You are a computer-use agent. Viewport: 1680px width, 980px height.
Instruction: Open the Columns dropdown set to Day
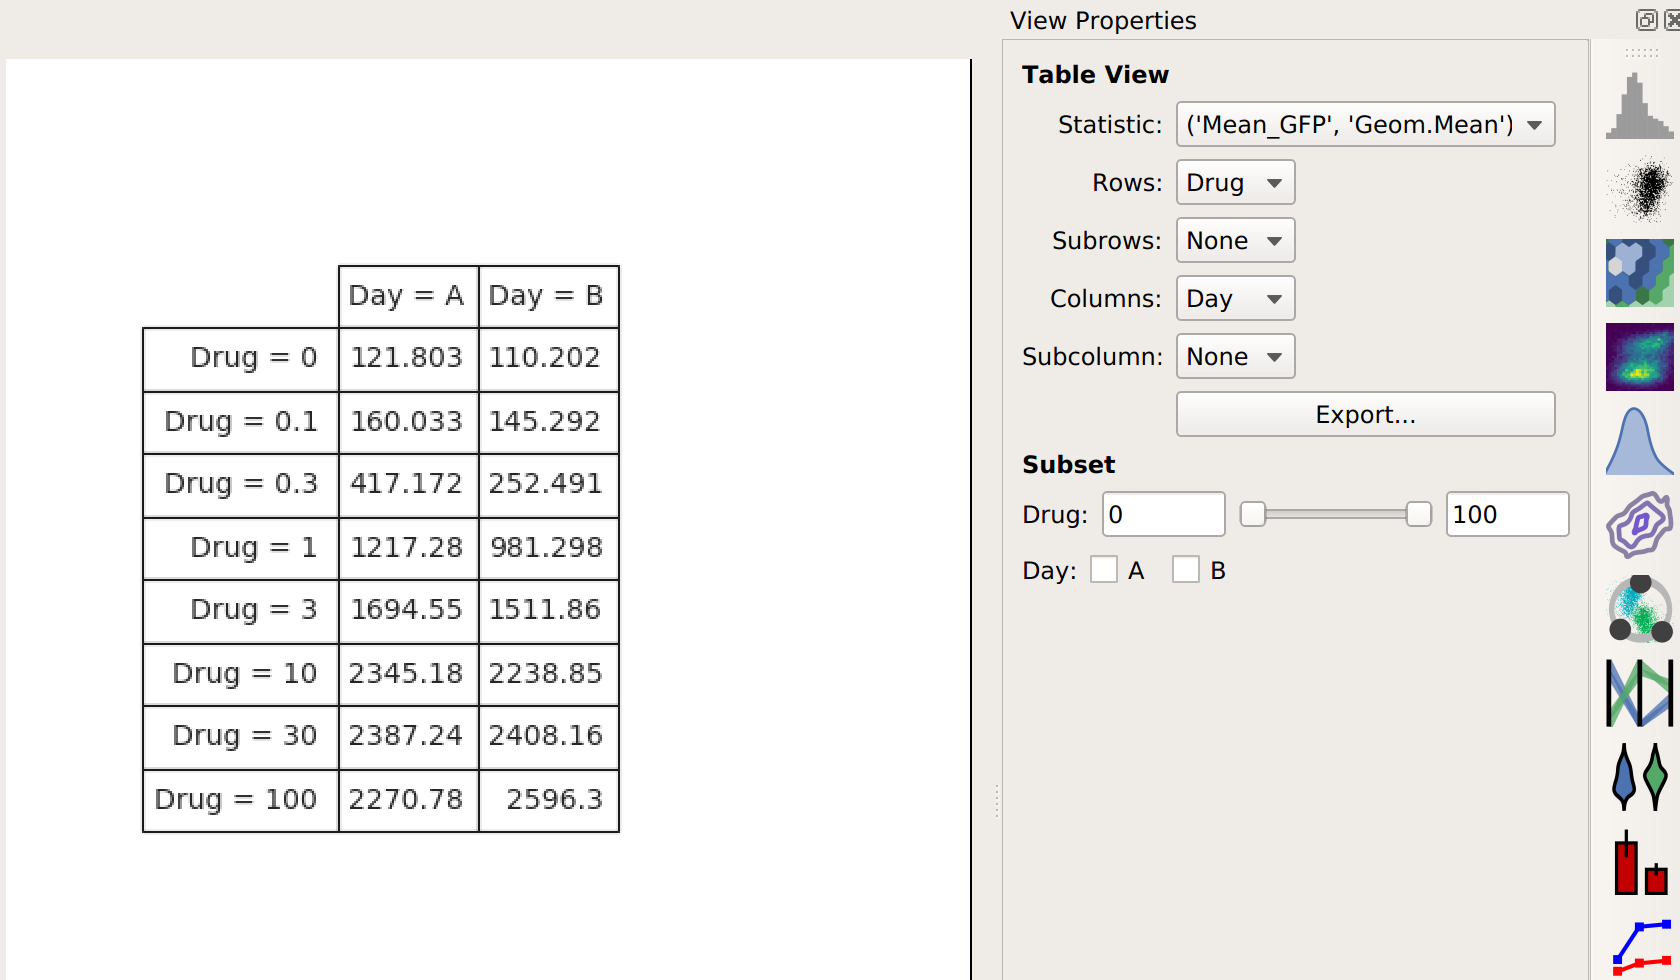click(1235, 298)
